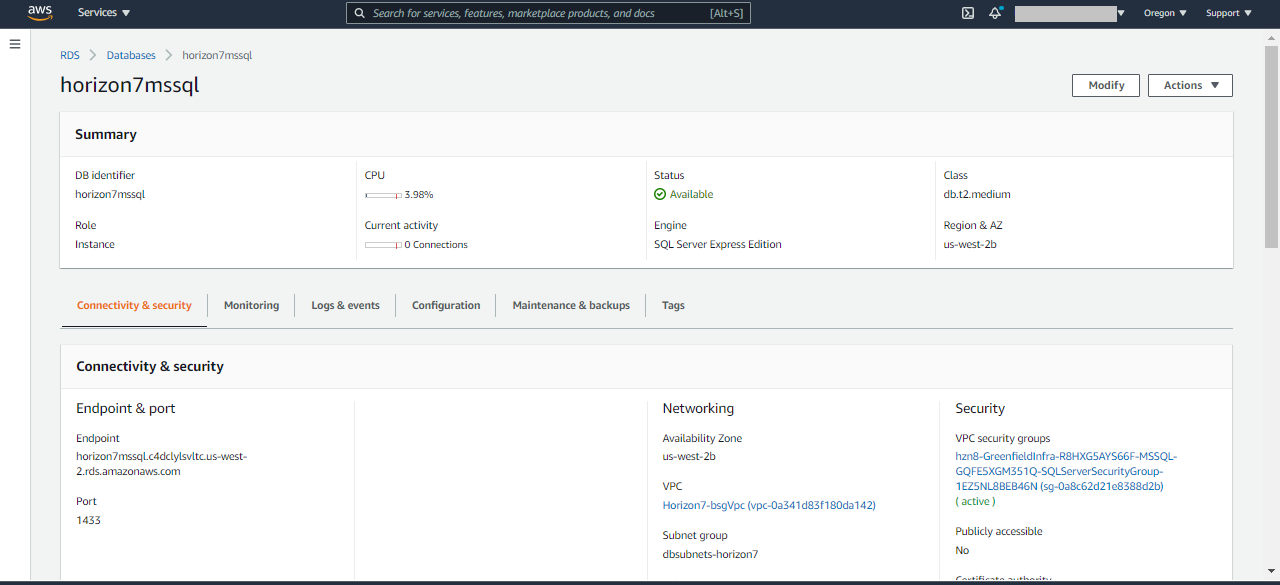Open the Tags tab
1280x585 pixels.
[672, 305]
